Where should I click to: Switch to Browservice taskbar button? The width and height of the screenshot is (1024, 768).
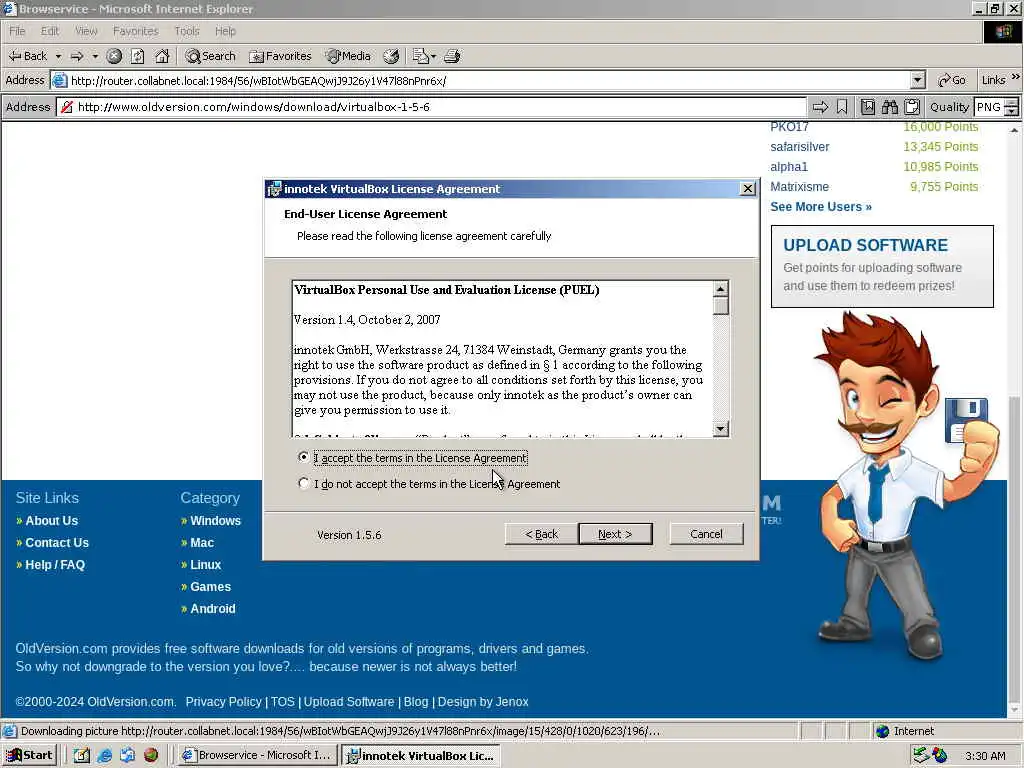(x=258, y=756)
